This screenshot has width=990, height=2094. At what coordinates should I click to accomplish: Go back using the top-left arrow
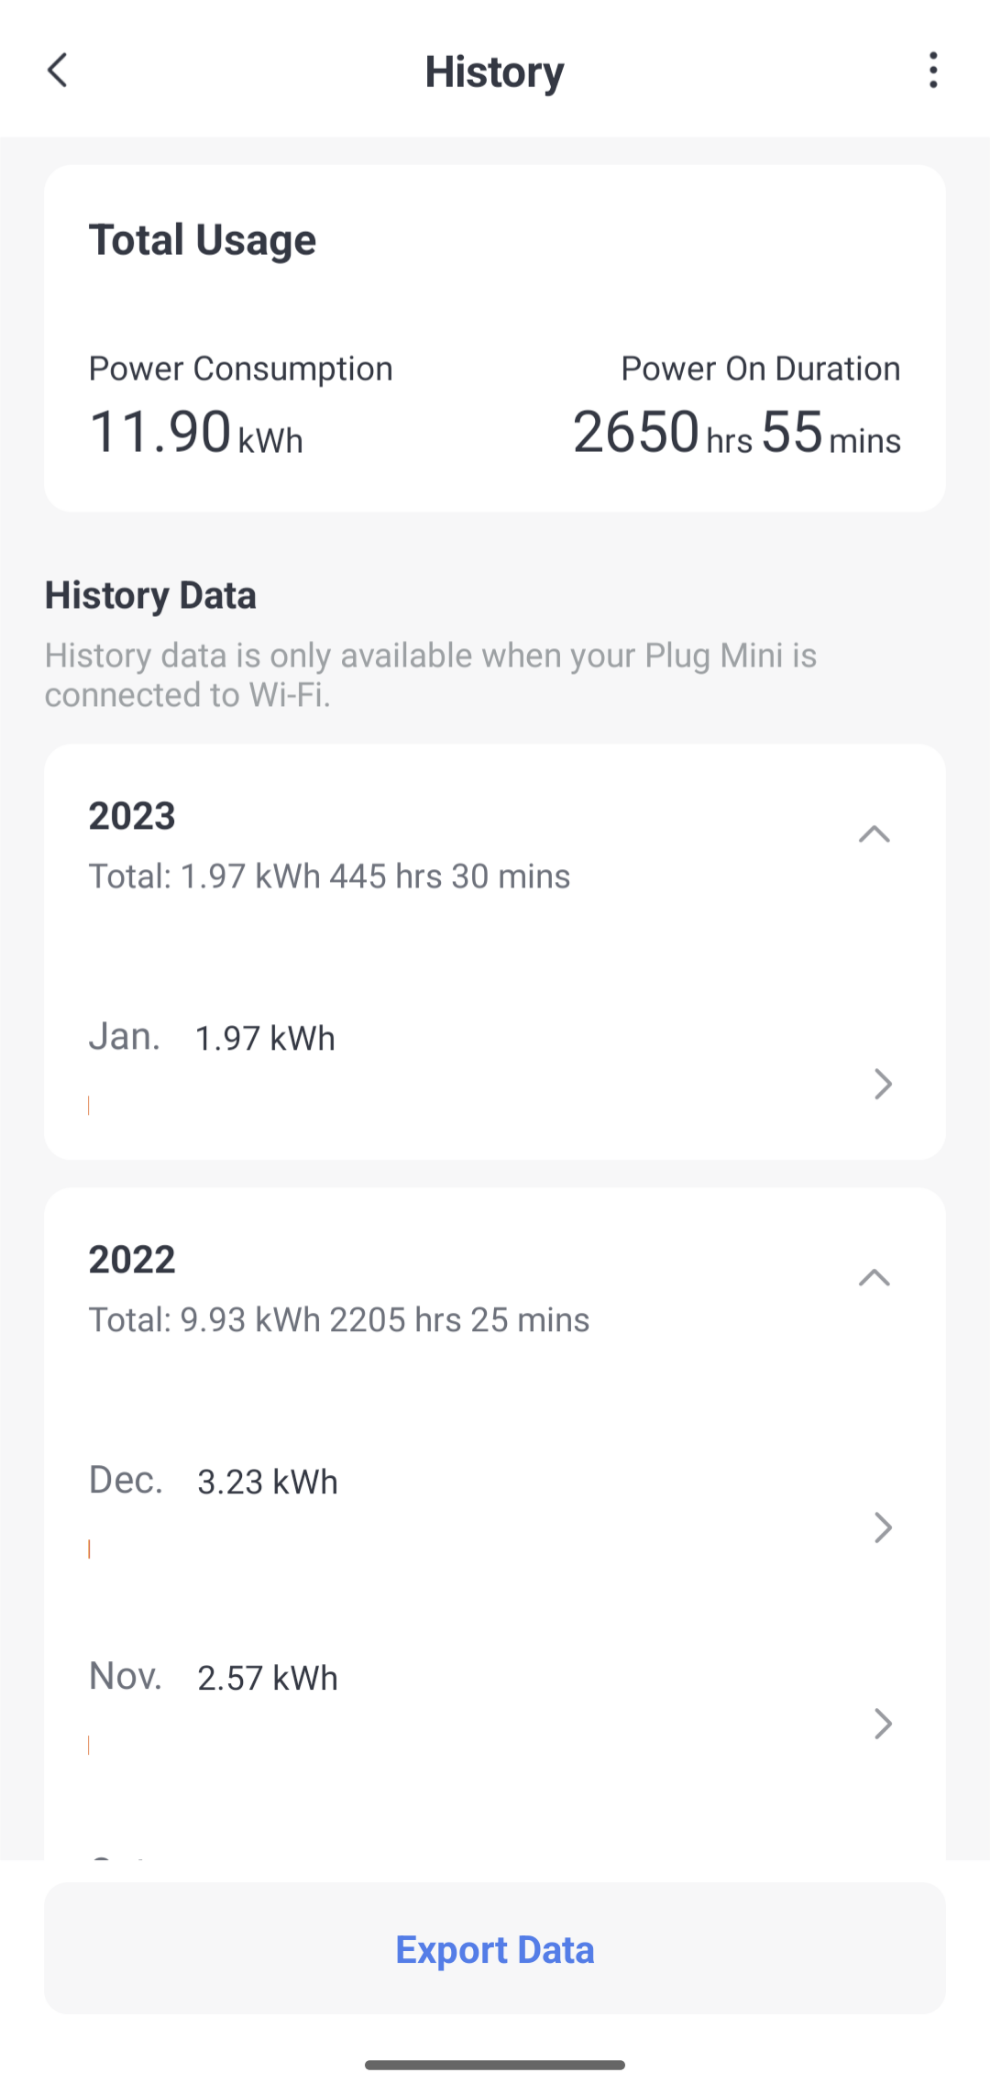[58, 71]
